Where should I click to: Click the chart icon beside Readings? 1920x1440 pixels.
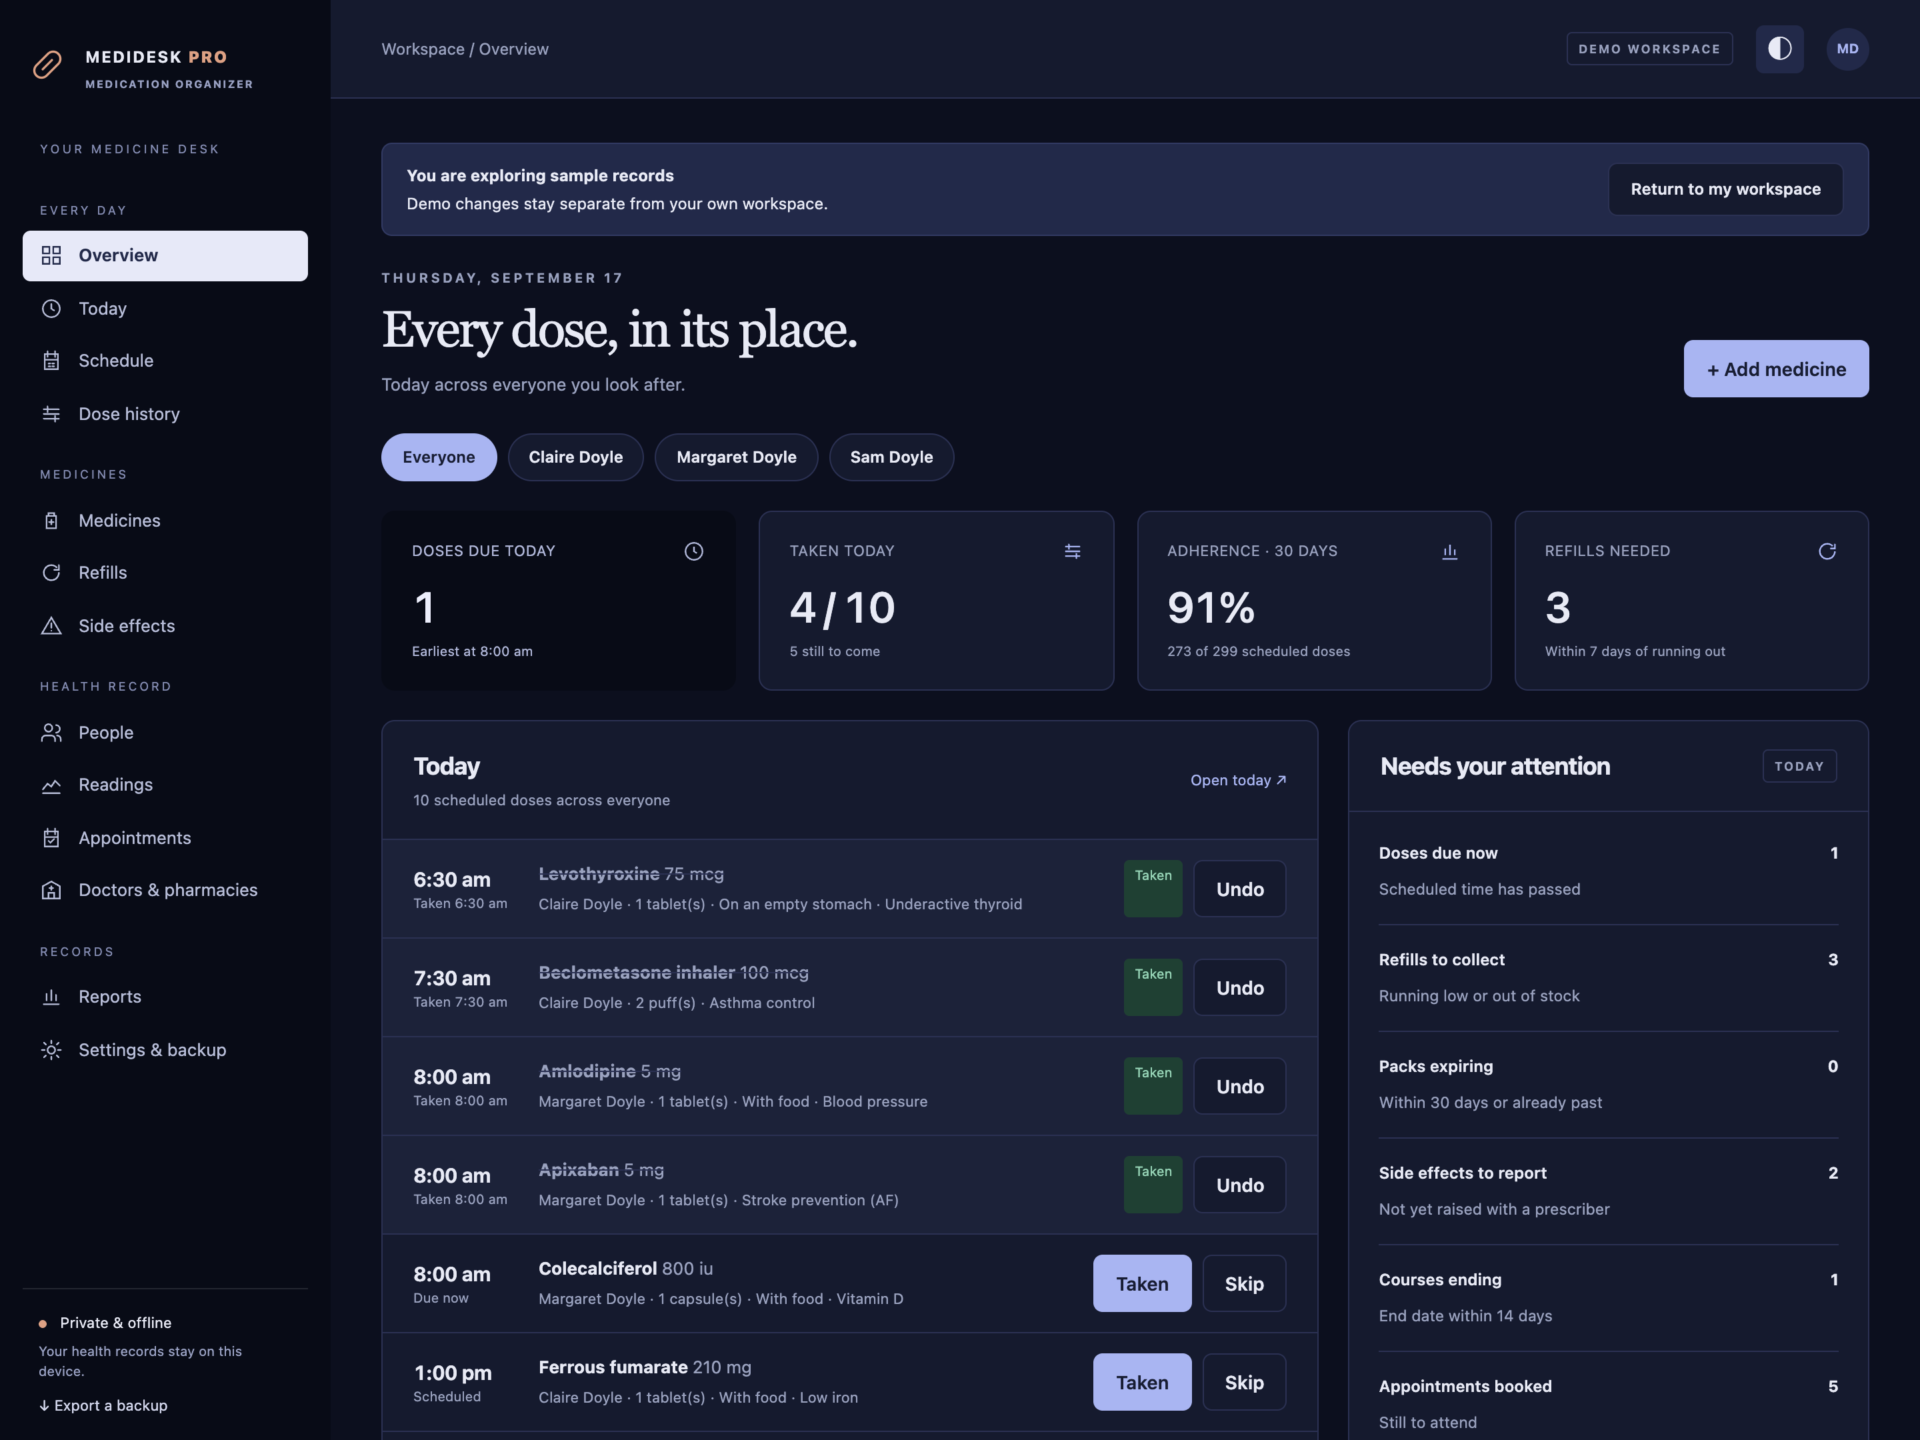point(51,785)
